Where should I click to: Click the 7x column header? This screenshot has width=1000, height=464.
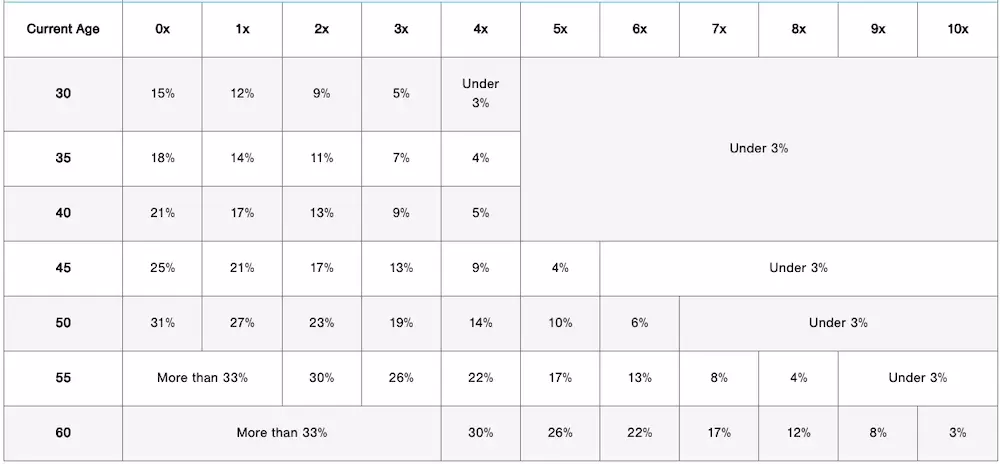pyautogui.click(x=719, y=29)
